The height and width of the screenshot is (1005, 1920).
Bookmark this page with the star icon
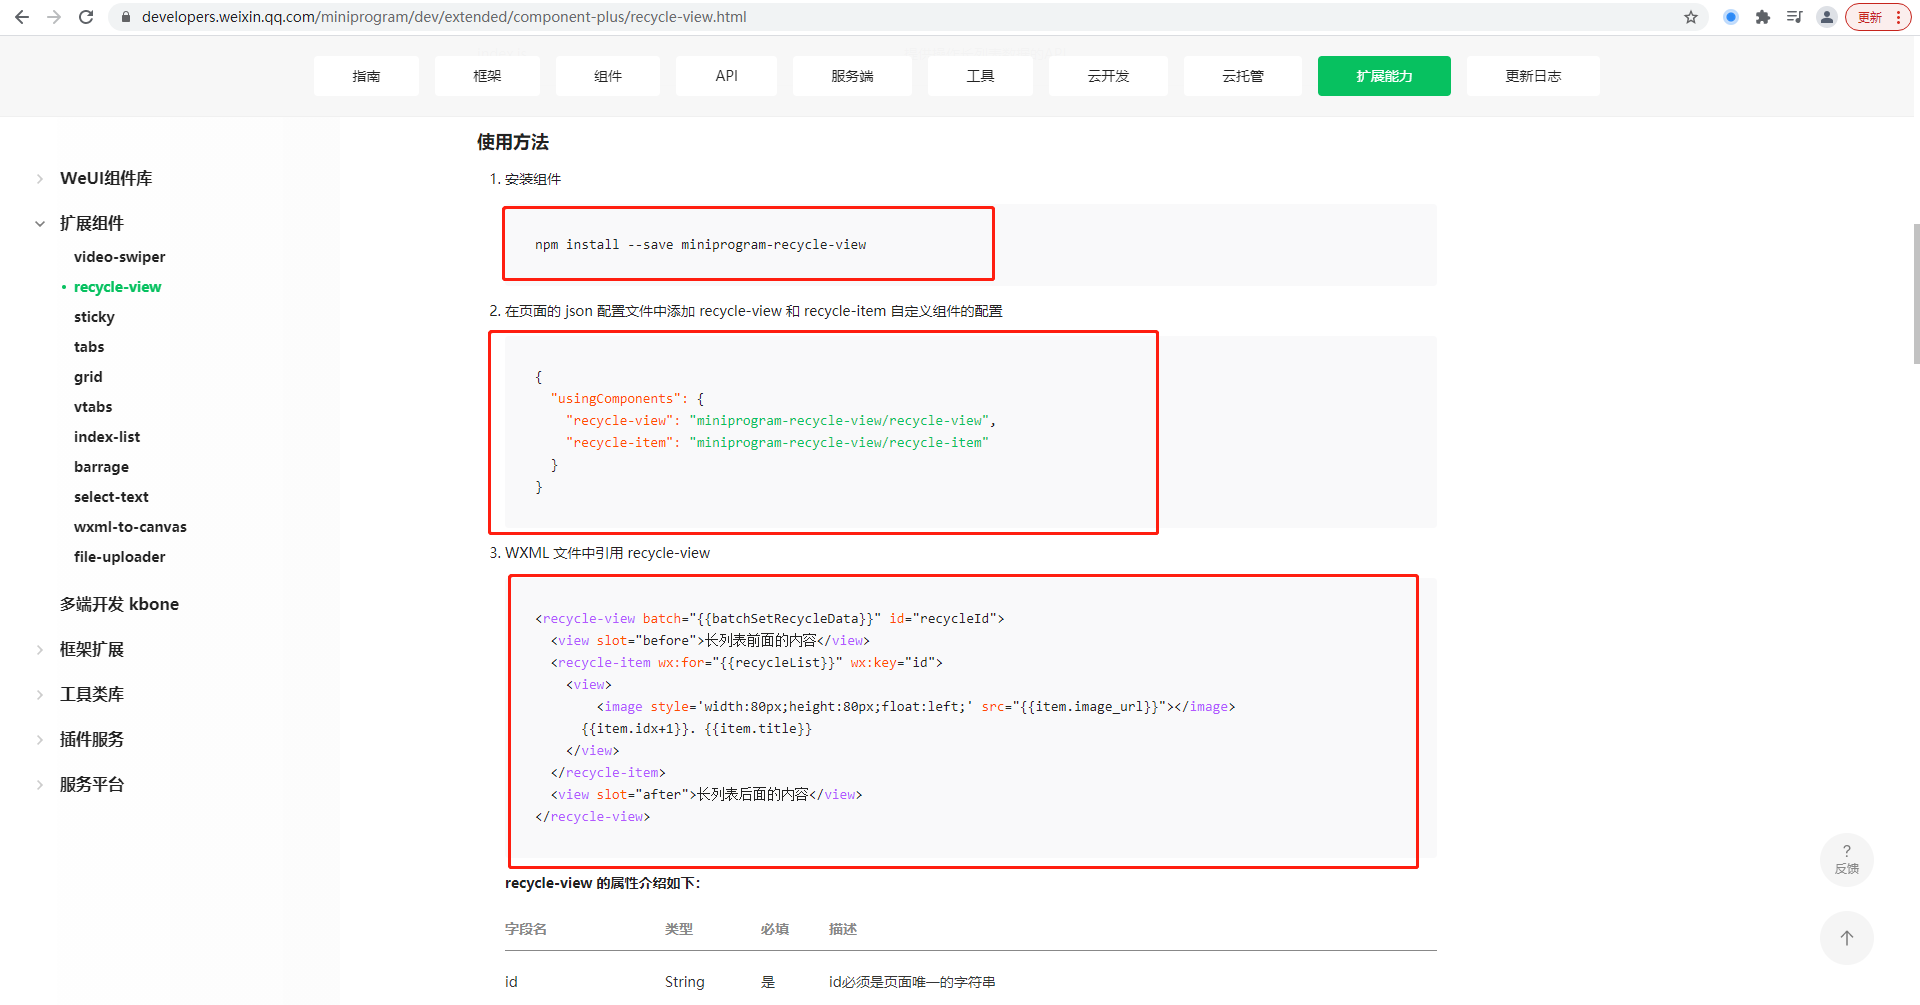[1691, 17]
